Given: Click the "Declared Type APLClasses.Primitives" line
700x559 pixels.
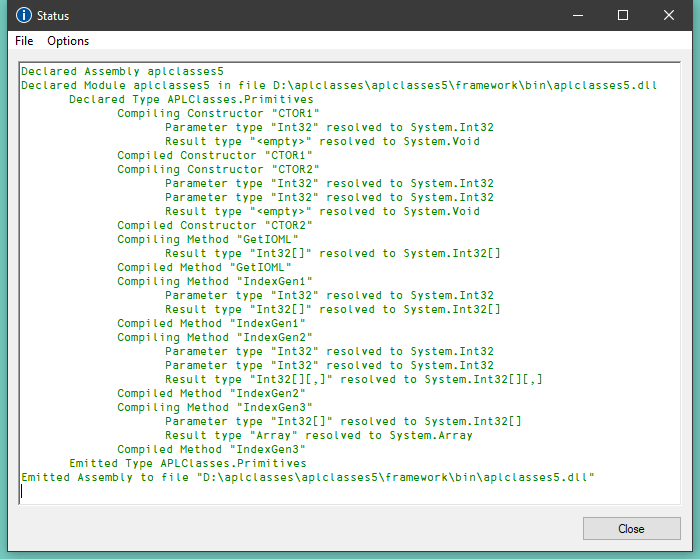Looking at the screenshot, I should click(190, 100).
